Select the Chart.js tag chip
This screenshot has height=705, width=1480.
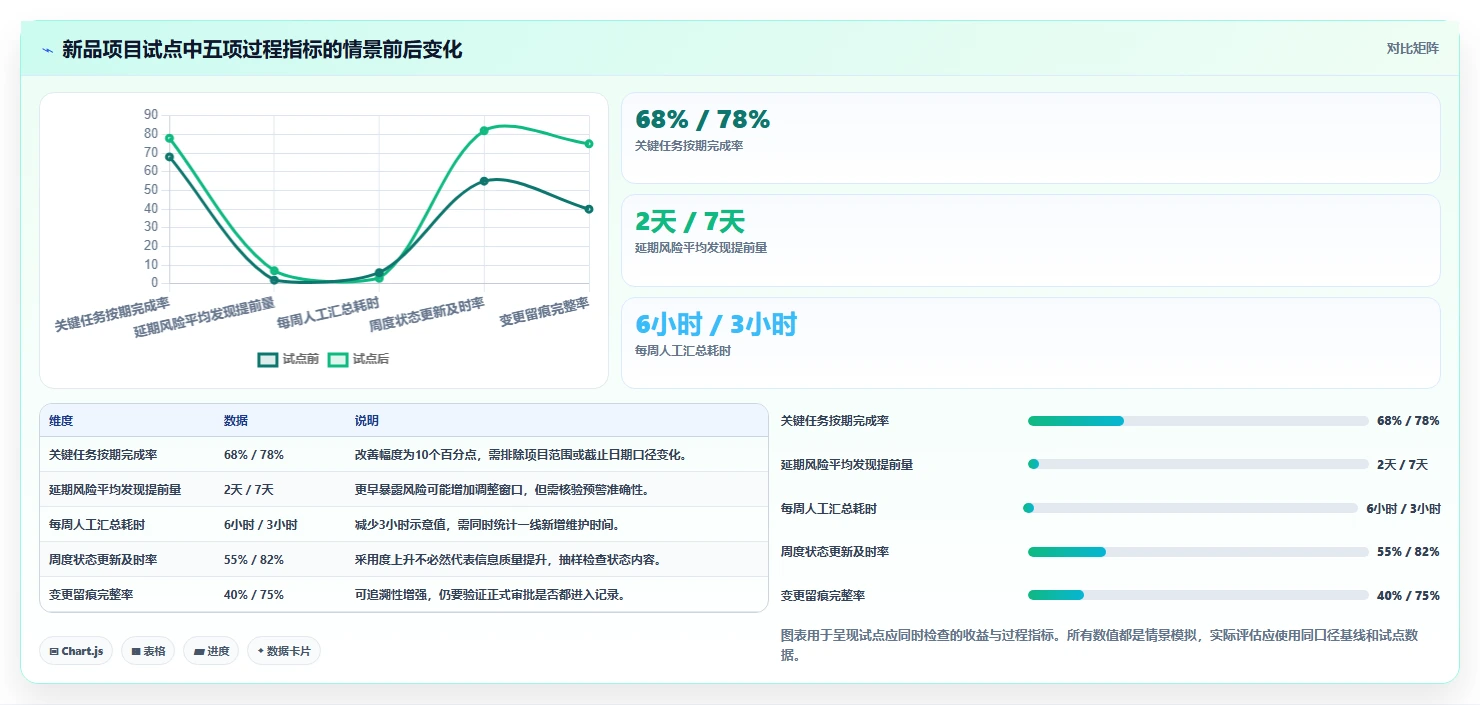pyautogui.click(x=77, y=651)
